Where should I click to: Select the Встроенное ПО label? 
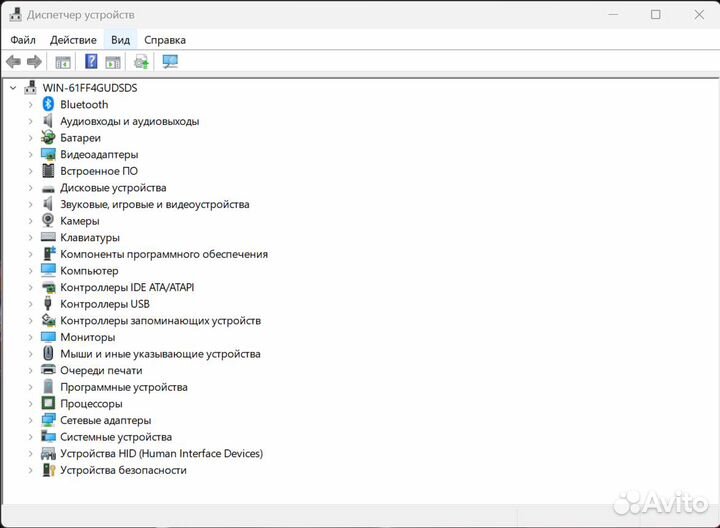click(x=99, y=171)
